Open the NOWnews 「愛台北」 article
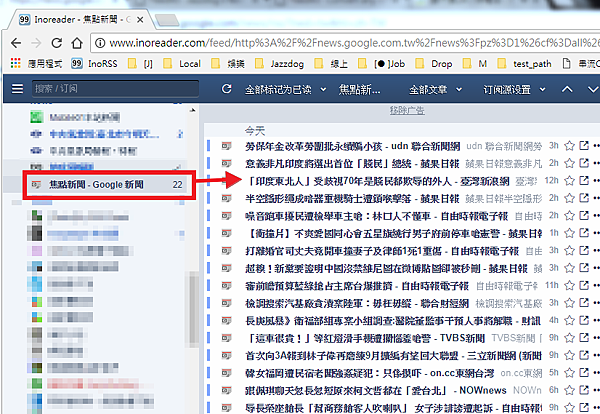Viewport: 600px width, 414px height. point(376,391)
